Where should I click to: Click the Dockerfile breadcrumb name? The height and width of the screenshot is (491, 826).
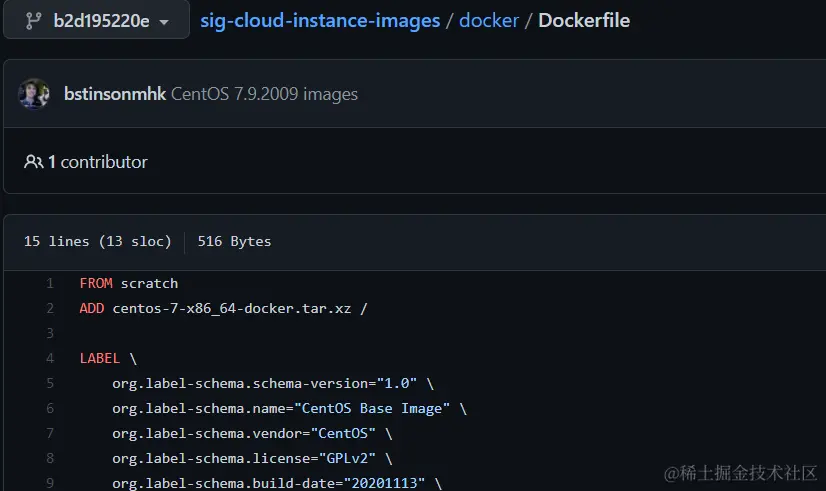click(584, 21)
